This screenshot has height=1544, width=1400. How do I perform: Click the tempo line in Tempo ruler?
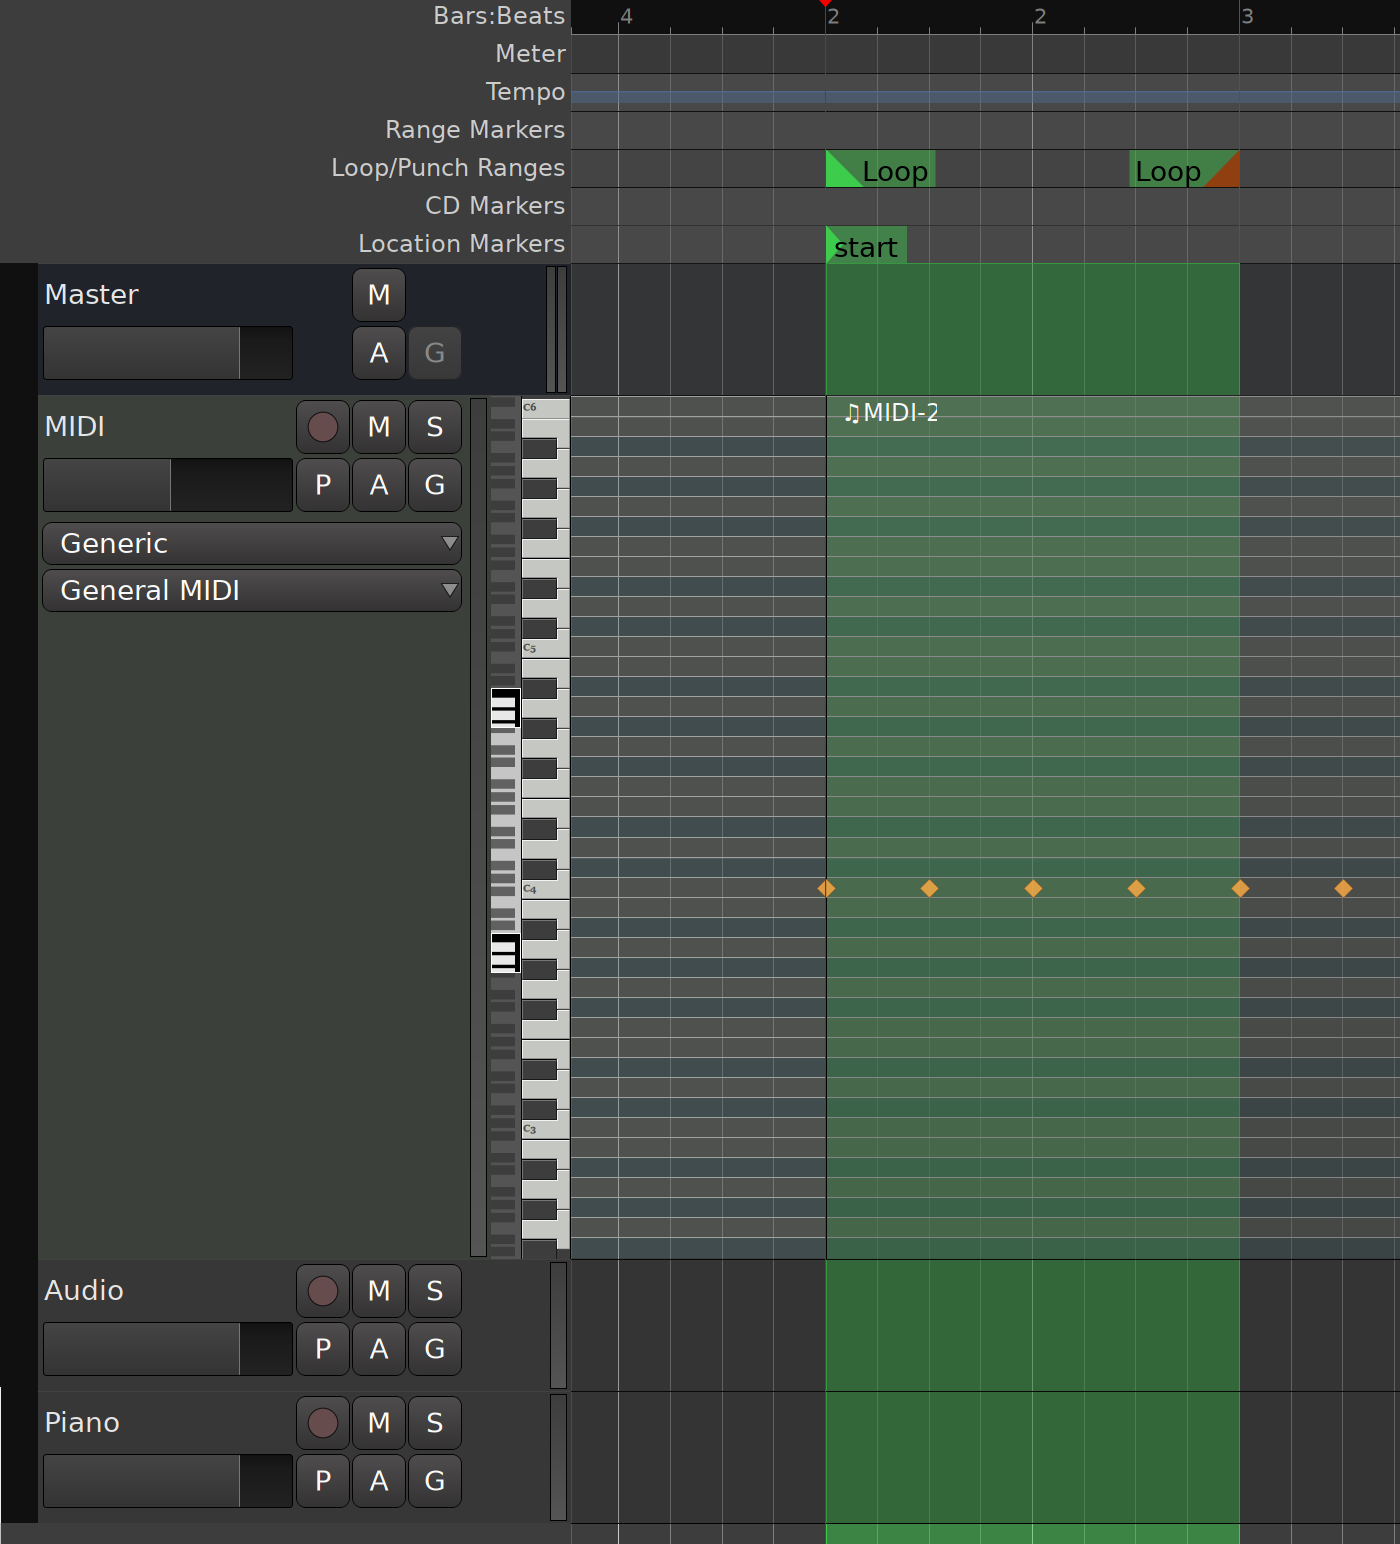[985, 97]
